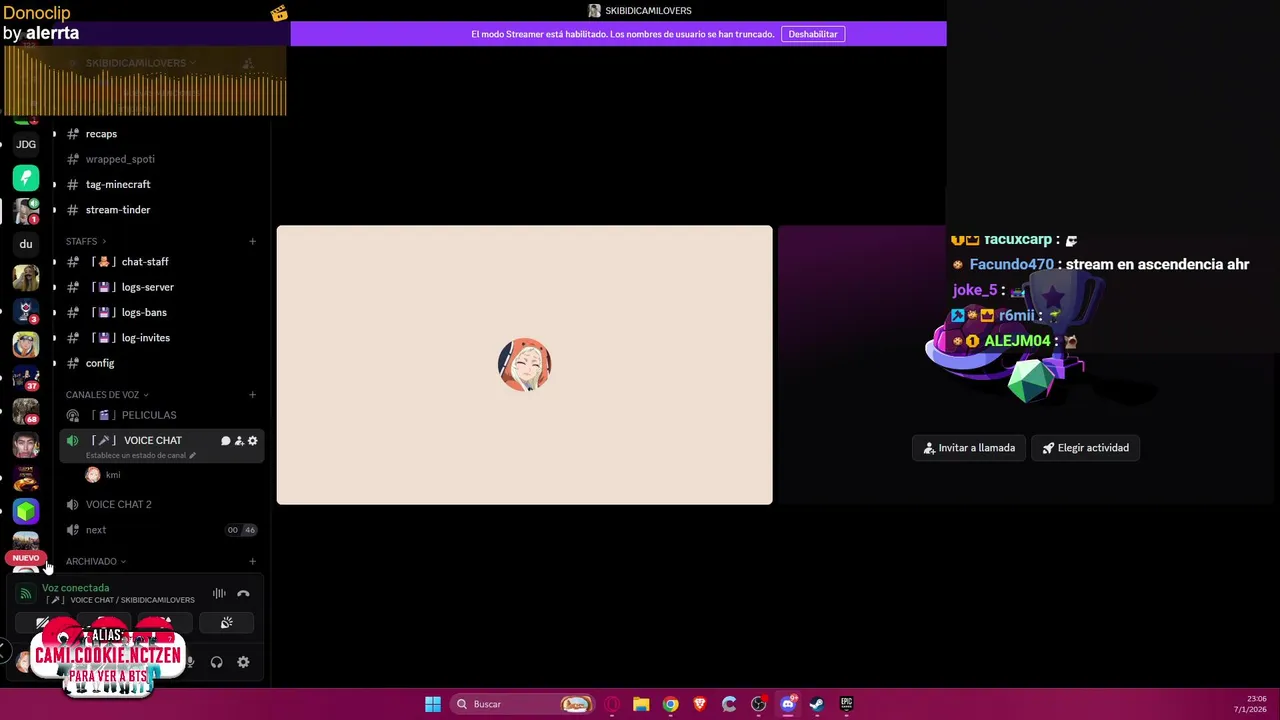Click the green voice connection signal icon

click(x=26, y=593)
